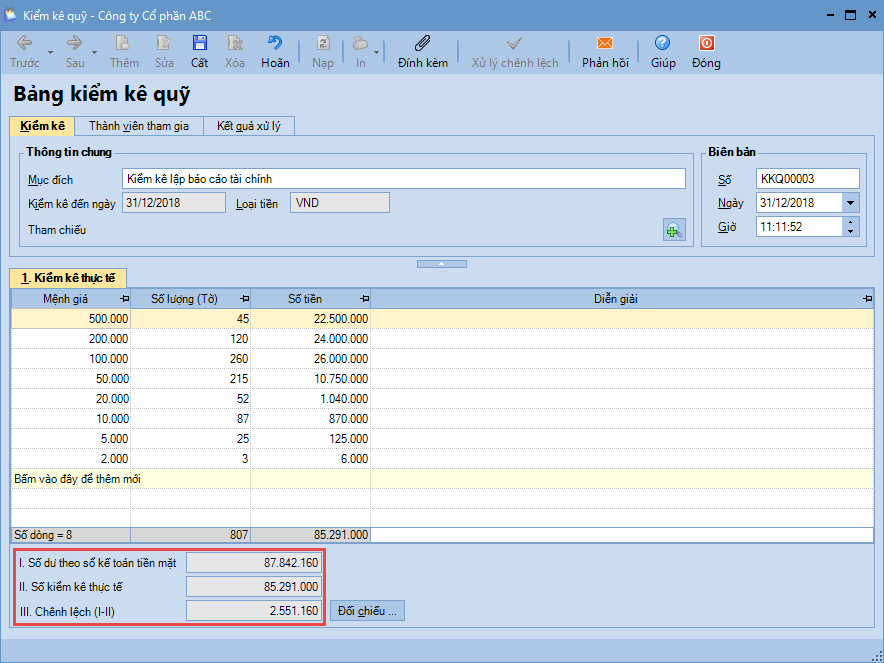Click the Cất save icon
Image resolution: width=884 pixels, height=663 pixels.
(x=200, y=44)
